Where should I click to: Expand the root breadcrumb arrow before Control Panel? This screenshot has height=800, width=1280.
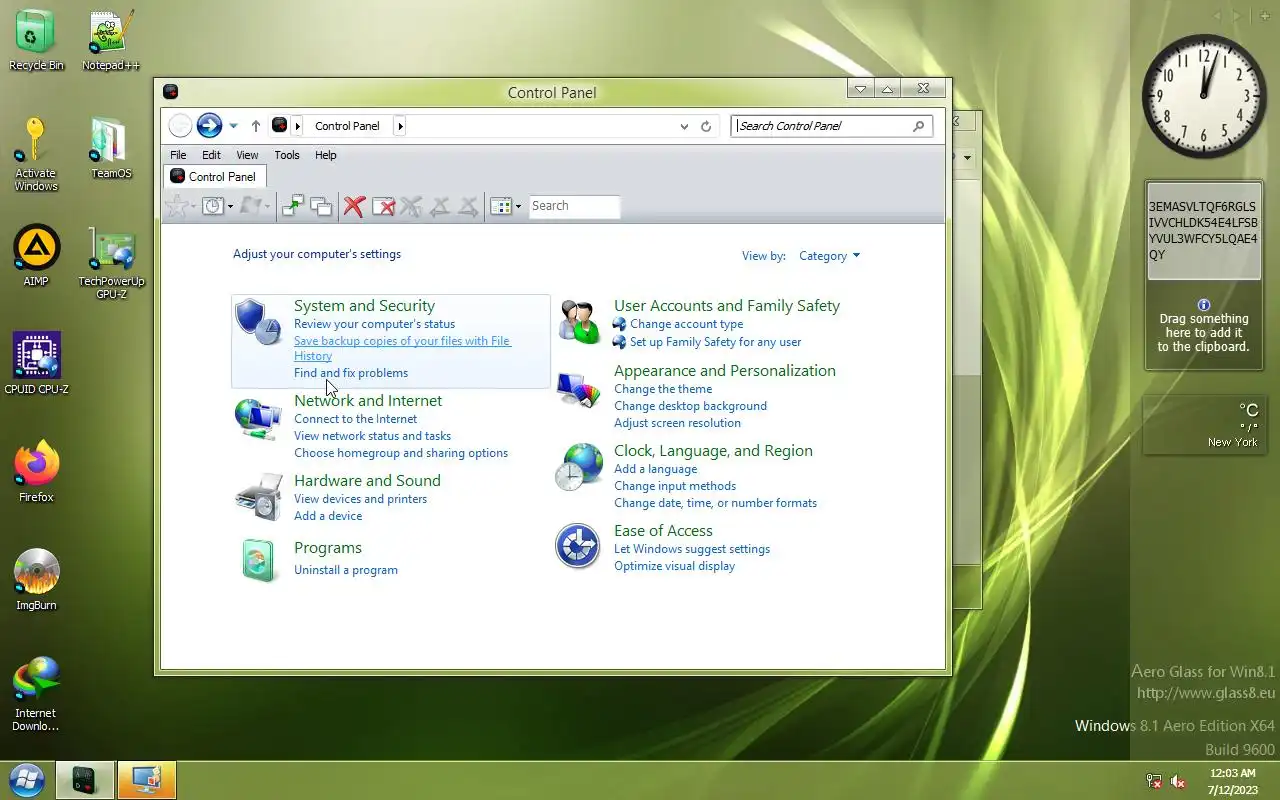pos(297,126)
